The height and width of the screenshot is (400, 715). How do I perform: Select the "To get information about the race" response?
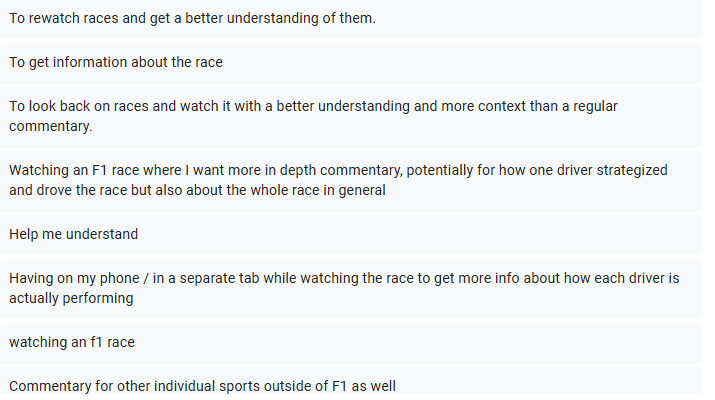(x=116, y=62)
